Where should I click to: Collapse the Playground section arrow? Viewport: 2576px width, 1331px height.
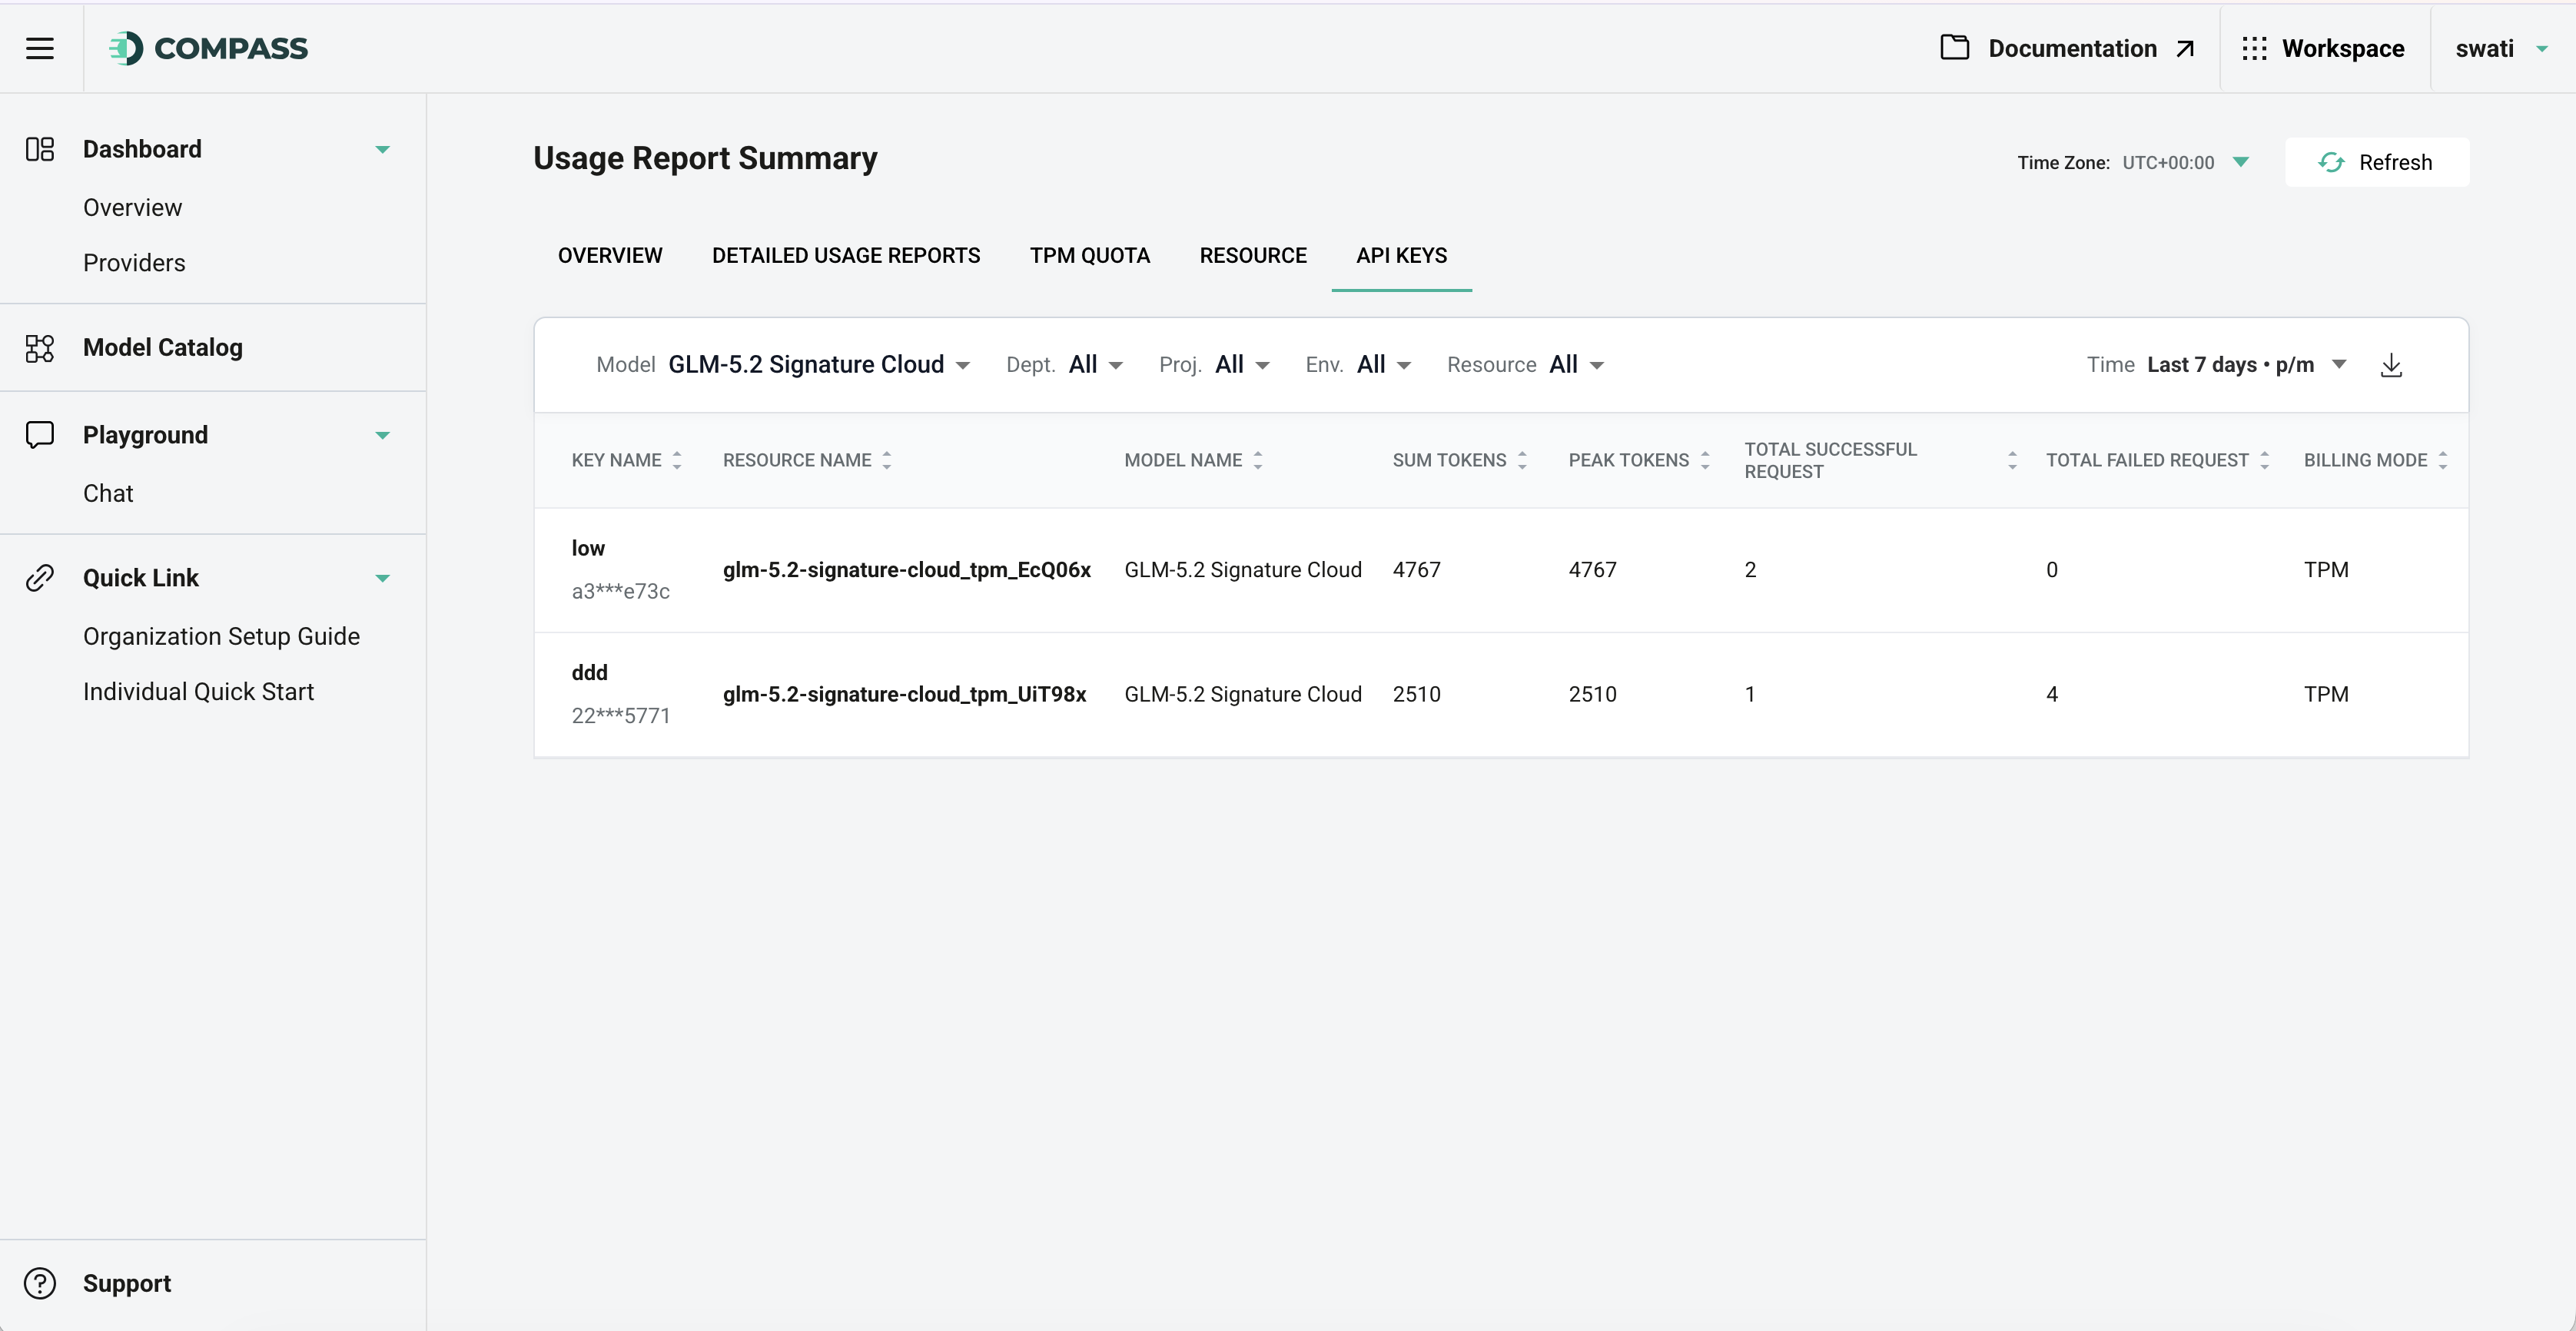[x=382, y=436]
